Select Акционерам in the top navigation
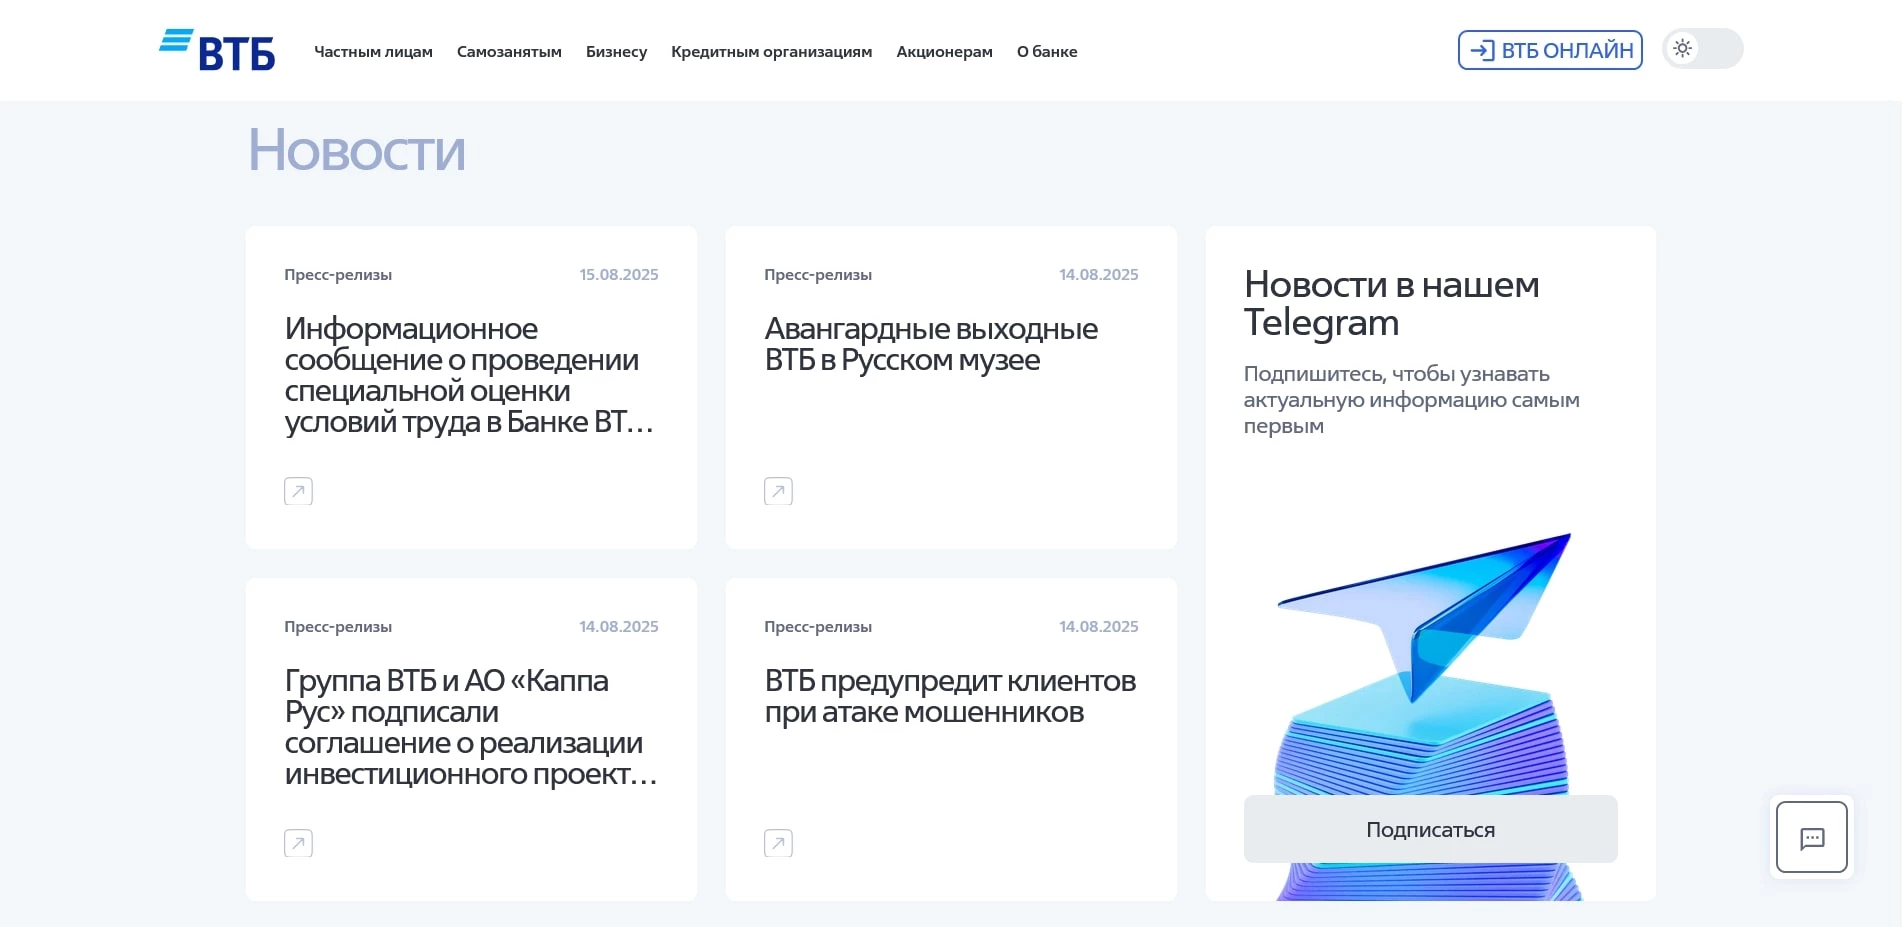The width and height of the screenshot is (1903, 927). (943, 51)
